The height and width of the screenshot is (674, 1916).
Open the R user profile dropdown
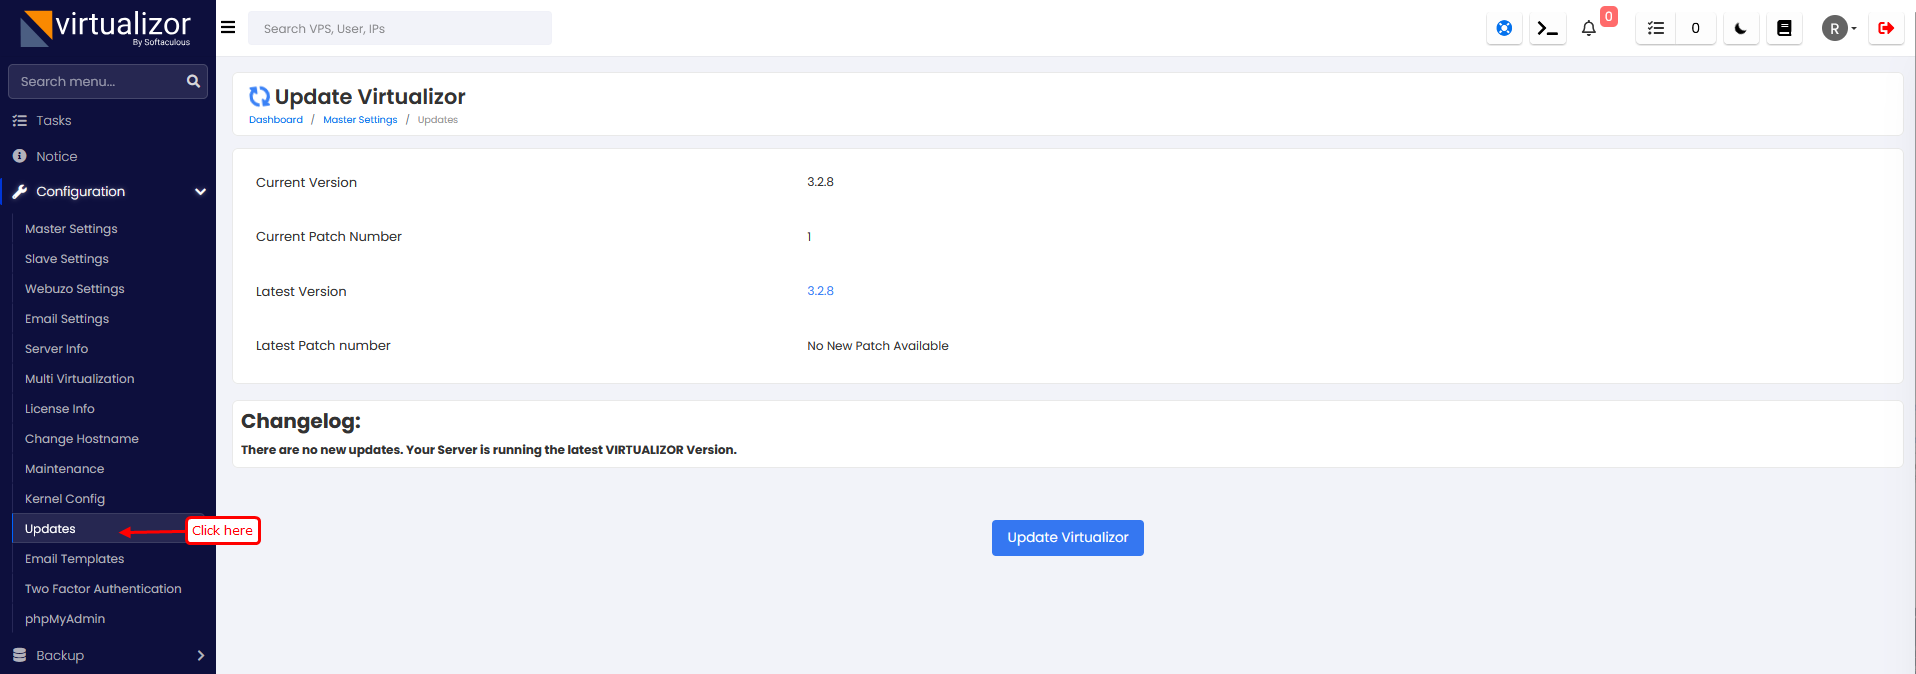pos(1838,29)
